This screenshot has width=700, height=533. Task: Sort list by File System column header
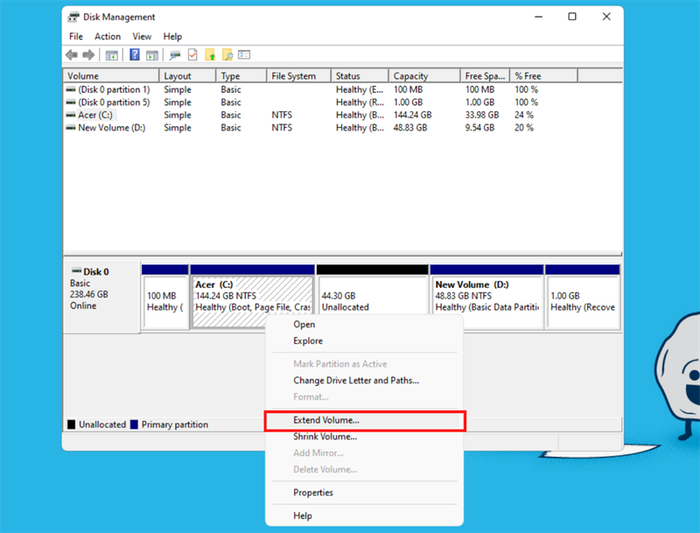[x=293, y=76]
